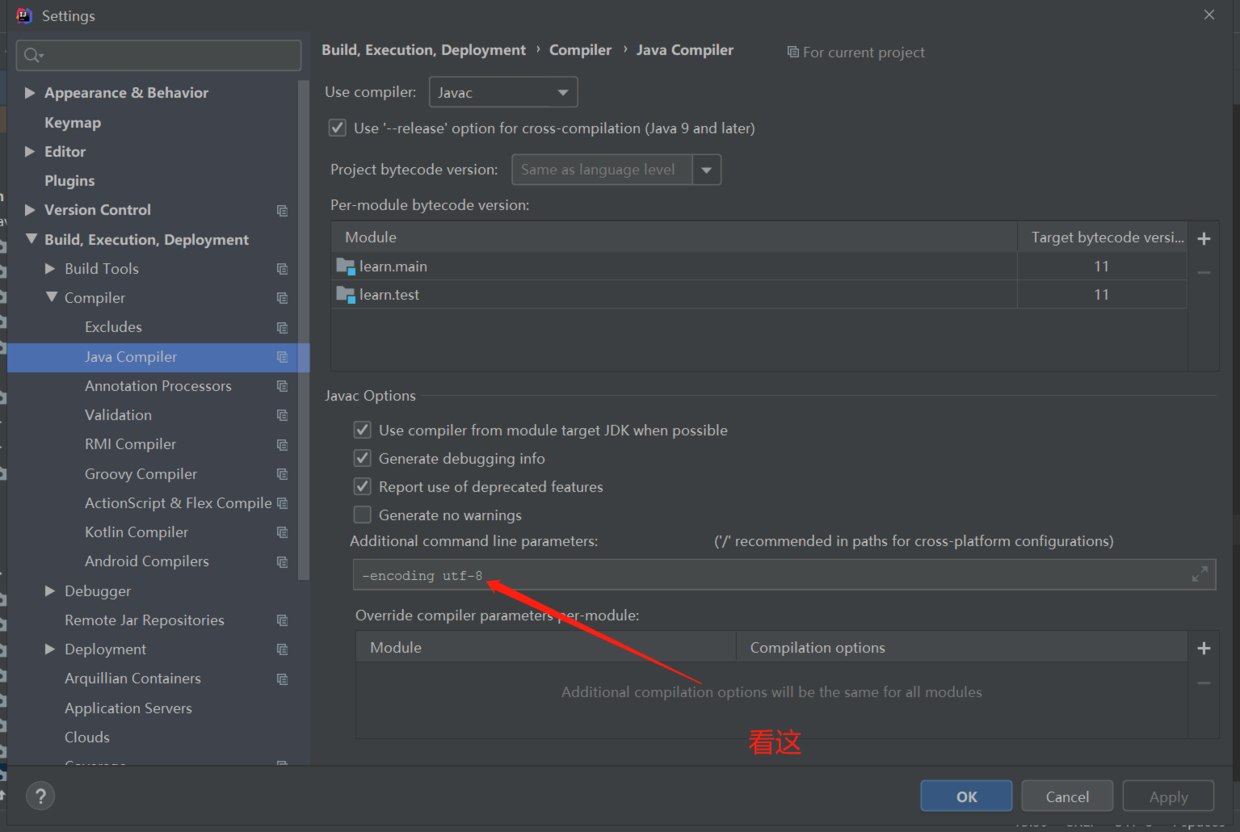Click project-level icon beside Version Control
This screenshot has width=1240, height=832.
pyautogui.click(x=282, y=210)
